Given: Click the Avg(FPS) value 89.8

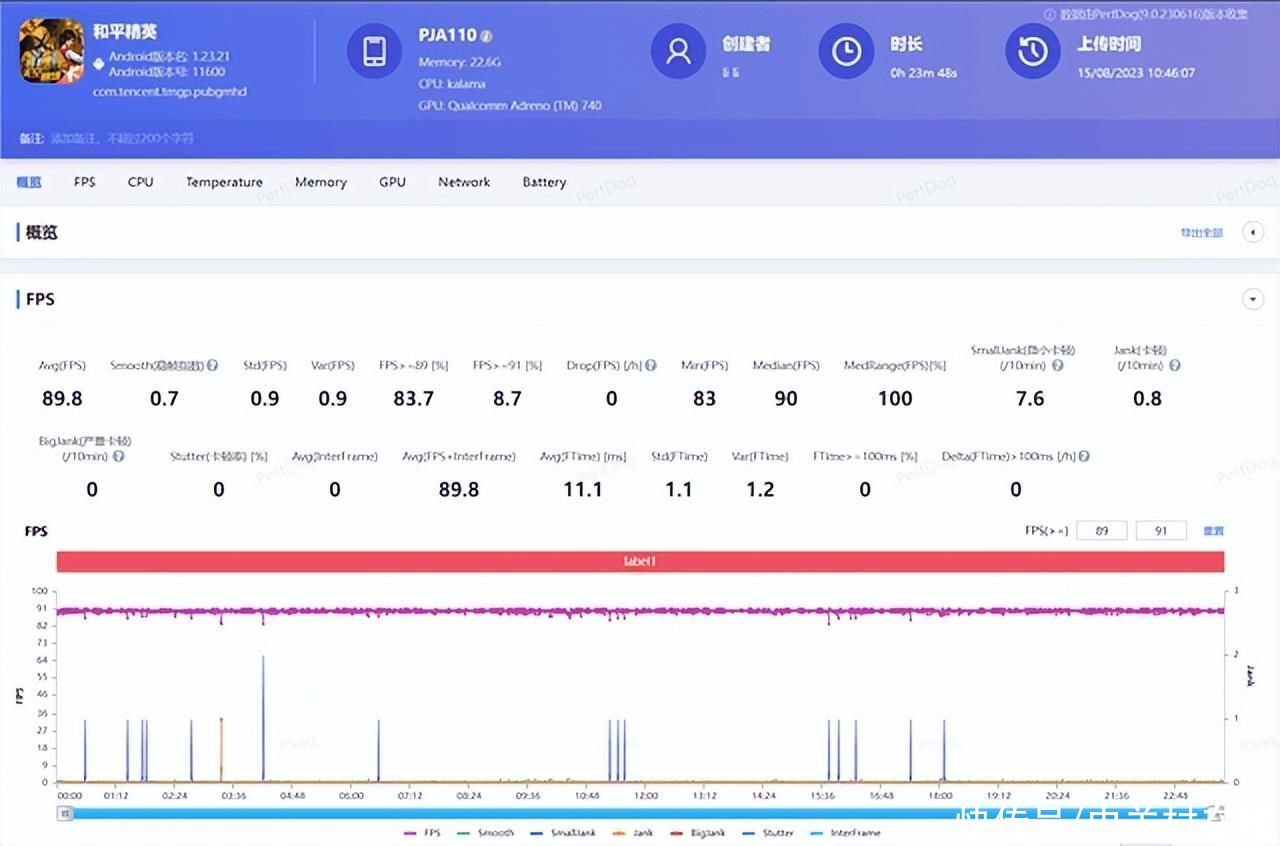Looking at the screenshot, I should (x=62, y=398).
